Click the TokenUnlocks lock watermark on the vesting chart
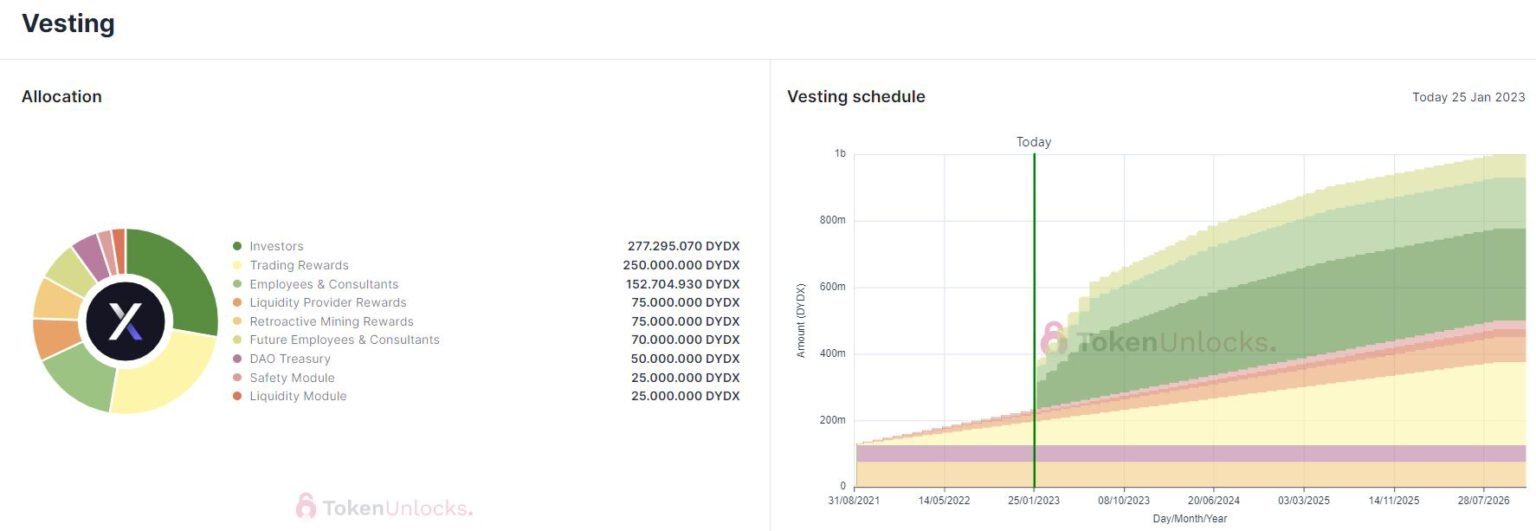1536x531 pixels. [x=1053, y=340]
